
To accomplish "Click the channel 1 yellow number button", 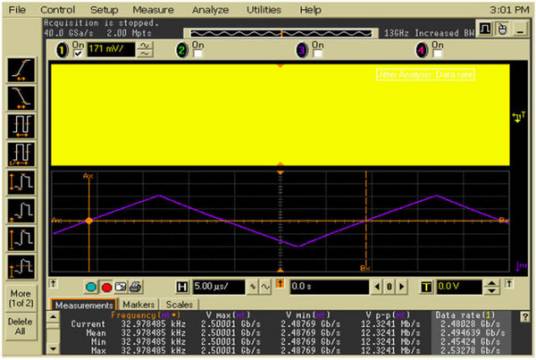I will click(x=62, y=50).
